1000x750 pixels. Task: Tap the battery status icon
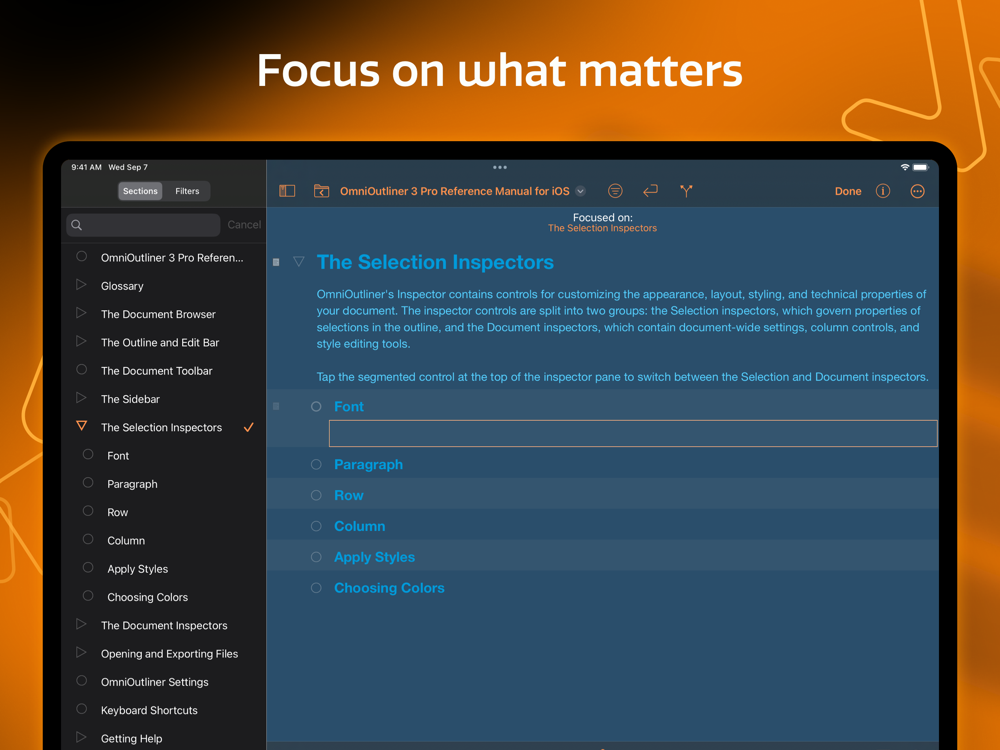[x=921, y=167]
